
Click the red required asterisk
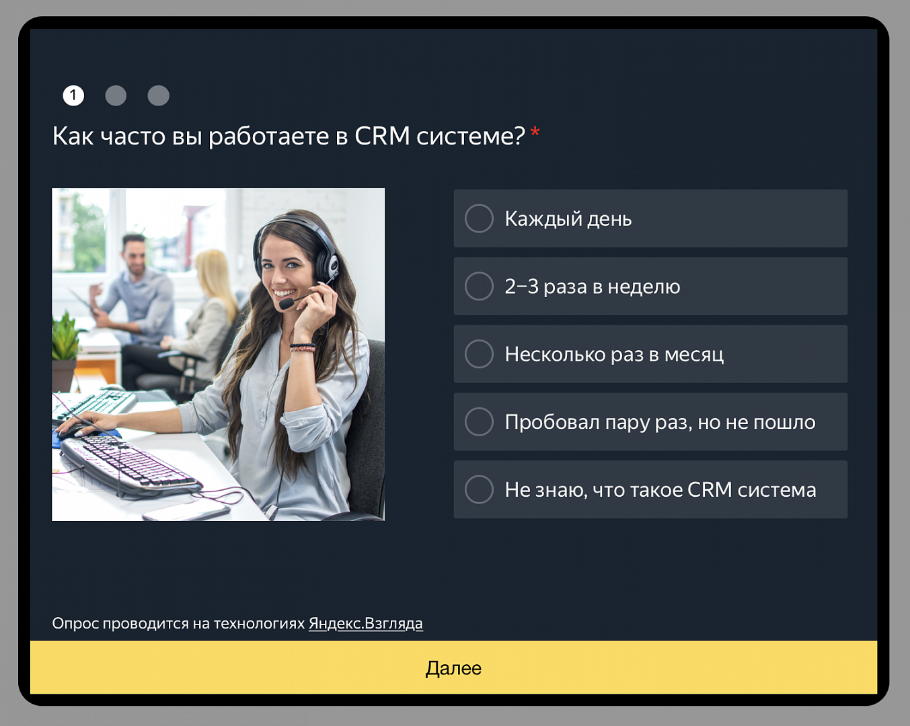pyautogui.click(x=535, y=133)
